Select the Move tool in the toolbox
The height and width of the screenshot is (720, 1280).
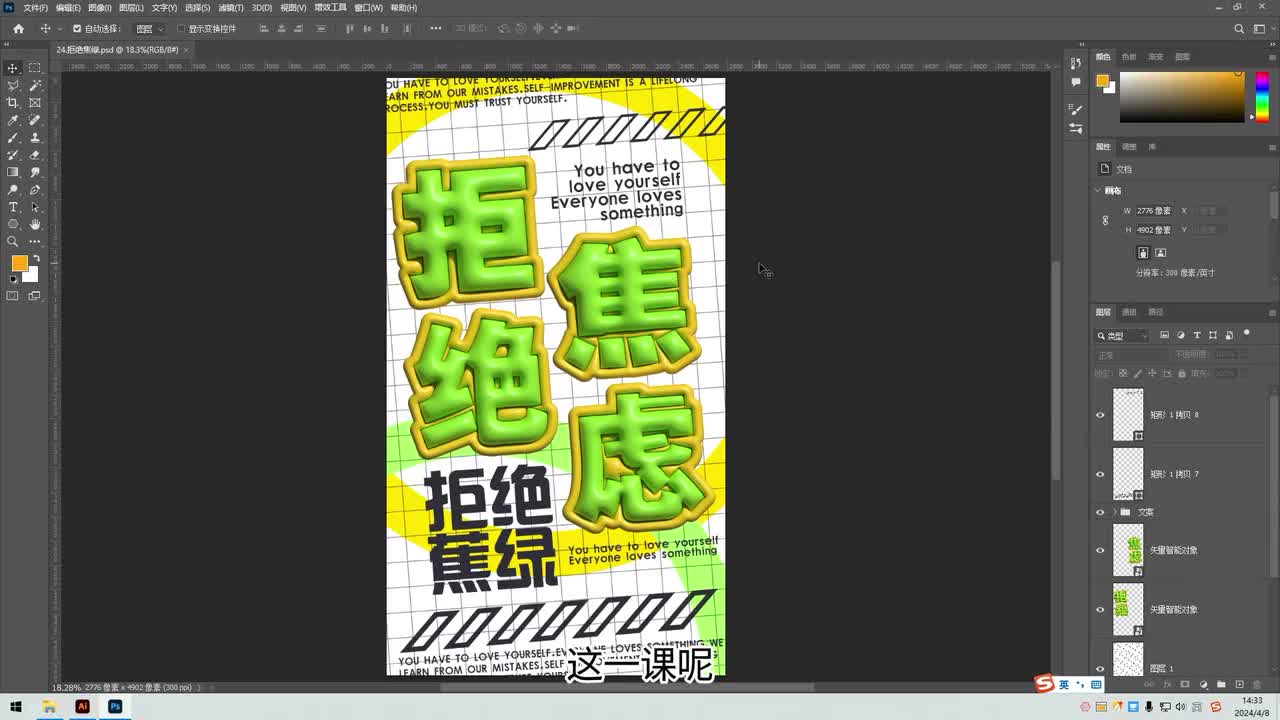(13, 68)
